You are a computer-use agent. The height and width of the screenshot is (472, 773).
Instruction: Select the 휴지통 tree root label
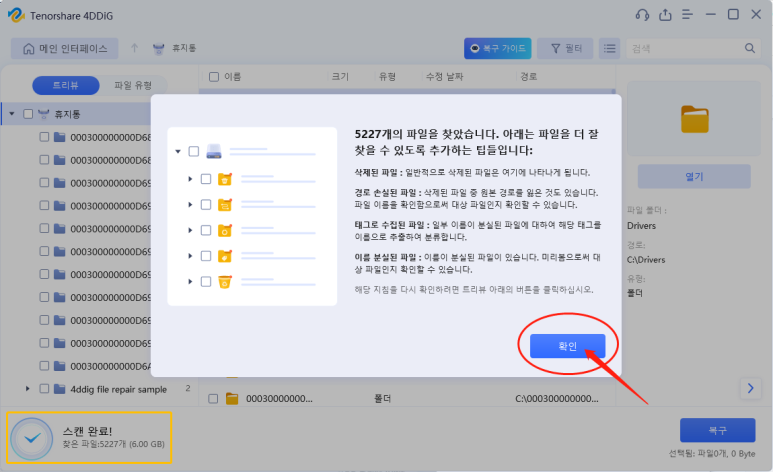67,114
